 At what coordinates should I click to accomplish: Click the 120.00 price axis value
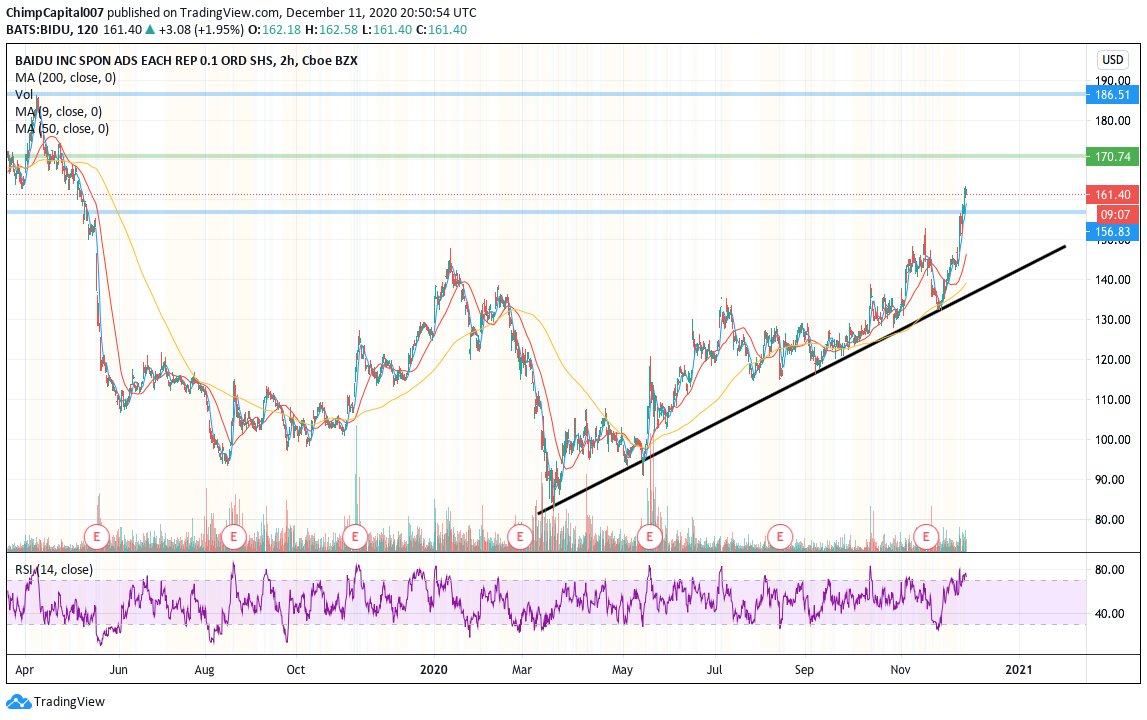click(1113, 359)
